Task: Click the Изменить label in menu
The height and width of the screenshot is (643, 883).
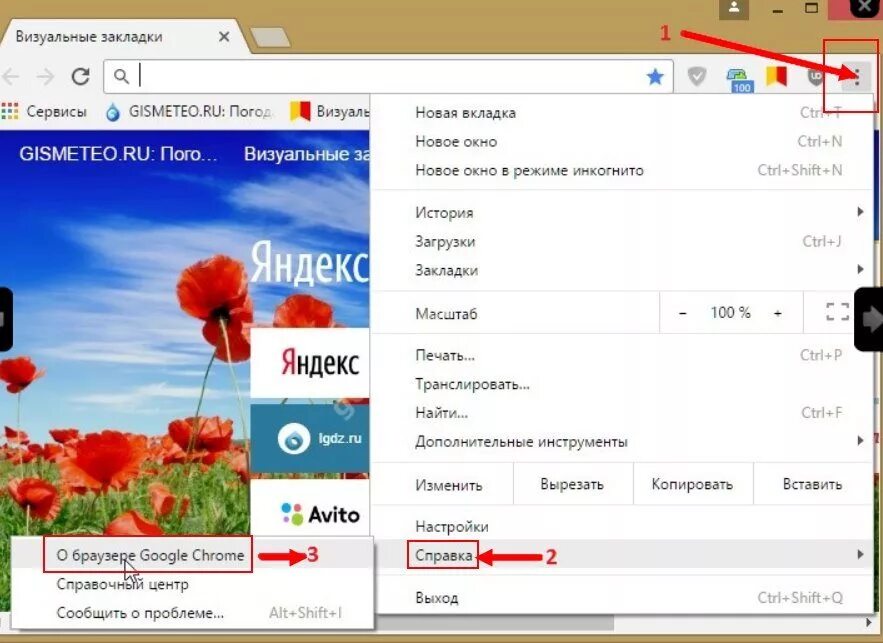Action: click(449, 485)
